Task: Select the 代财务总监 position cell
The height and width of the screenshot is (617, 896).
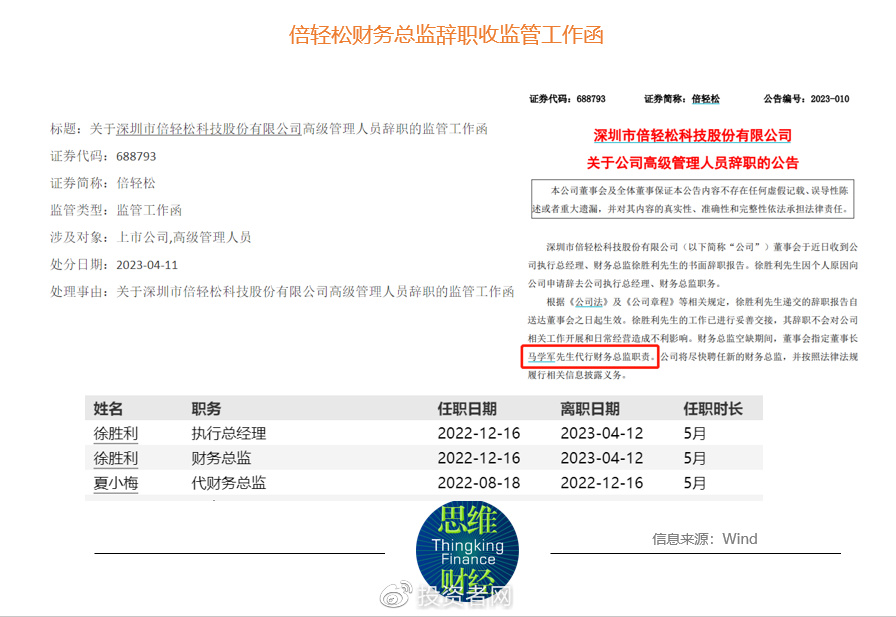Action: (229, 483)
